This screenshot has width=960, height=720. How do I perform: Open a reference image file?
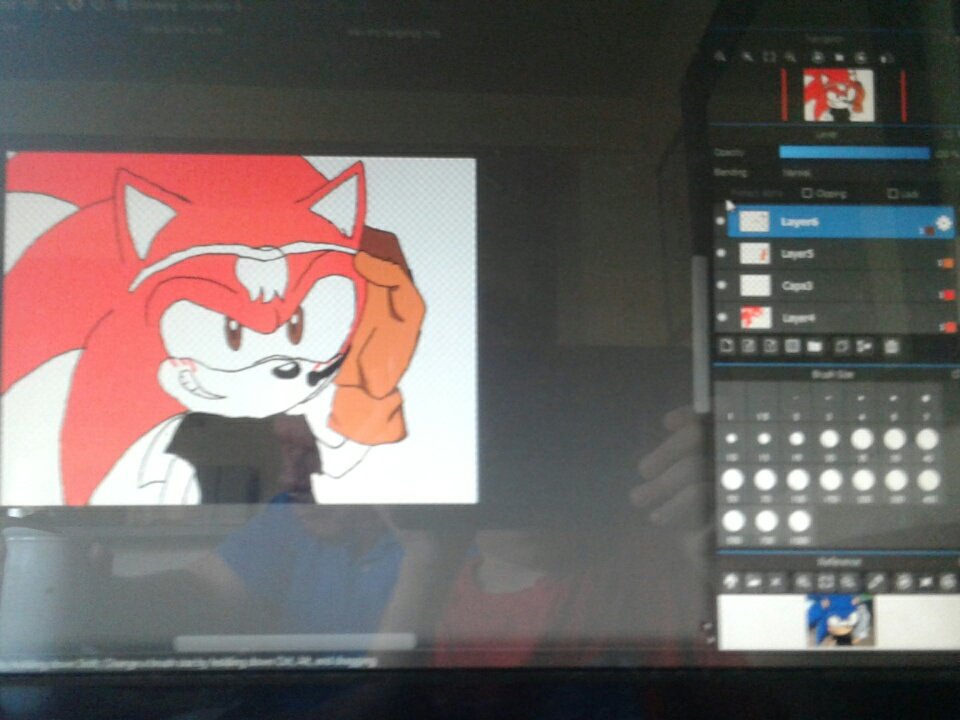[753, 582]
